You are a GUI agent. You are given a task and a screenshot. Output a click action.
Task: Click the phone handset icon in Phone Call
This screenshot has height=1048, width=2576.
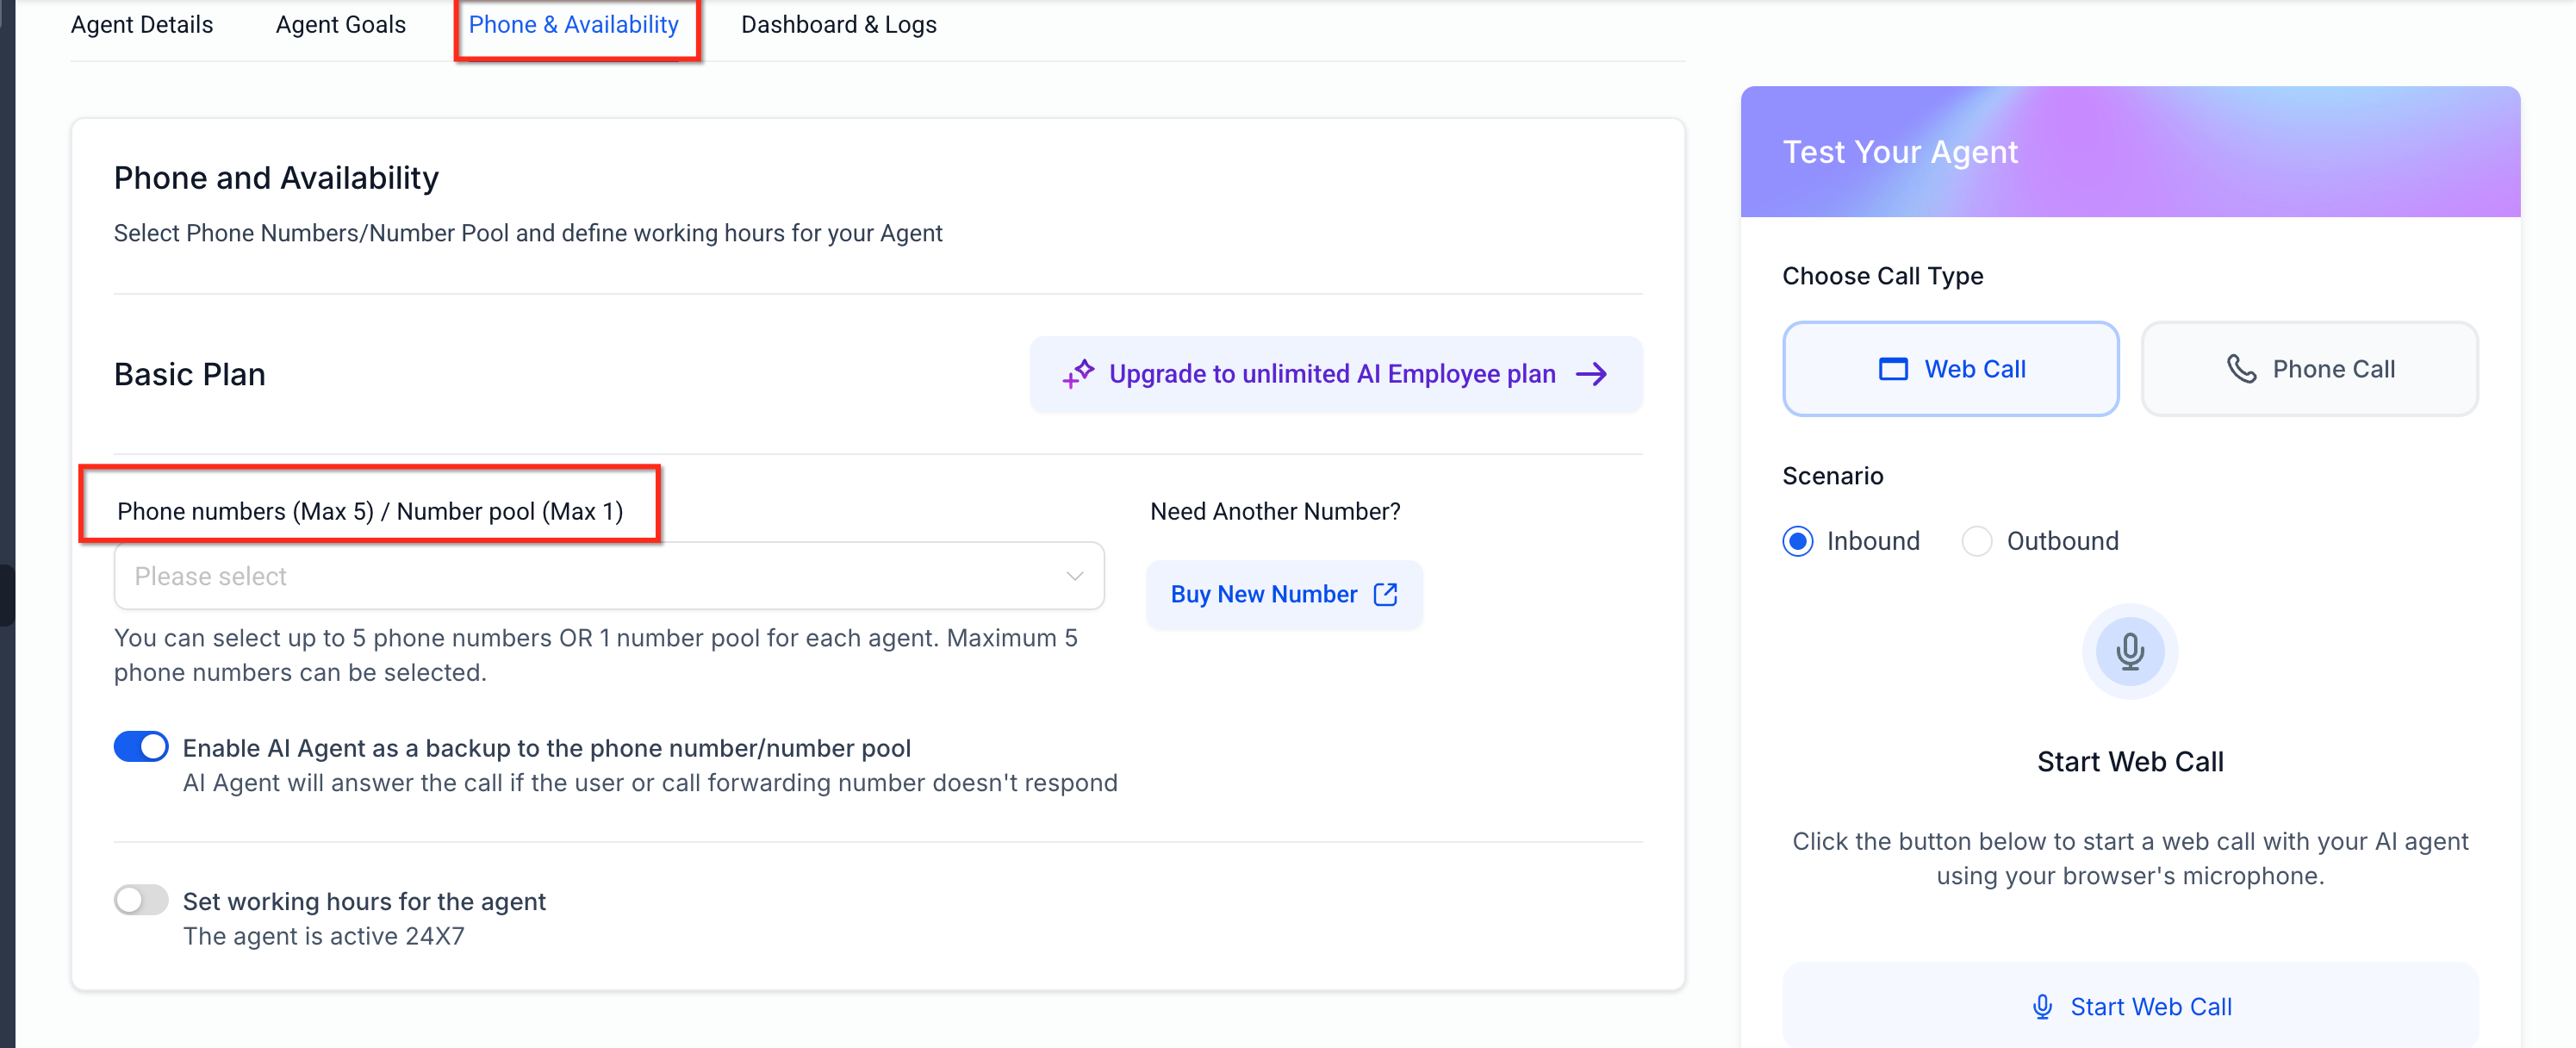pyautogui.click(x=2241, y=369)
